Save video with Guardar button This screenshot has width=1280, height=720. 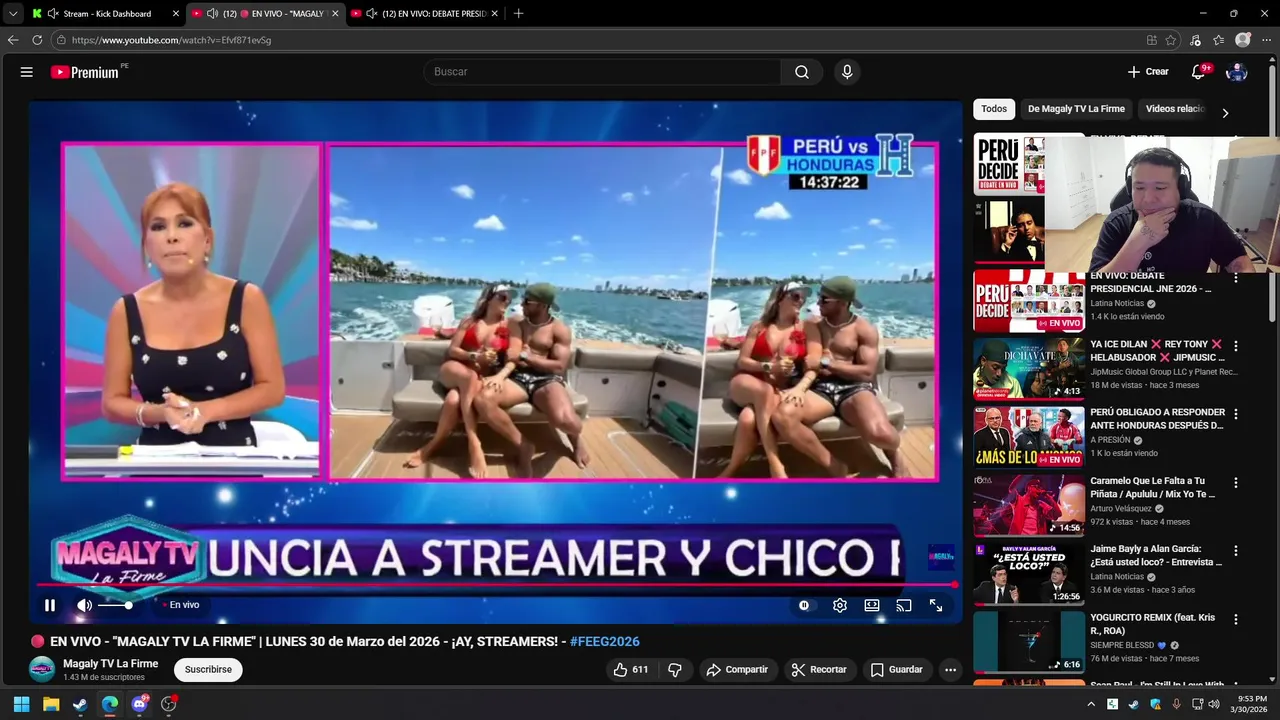(x=896, y=670)
